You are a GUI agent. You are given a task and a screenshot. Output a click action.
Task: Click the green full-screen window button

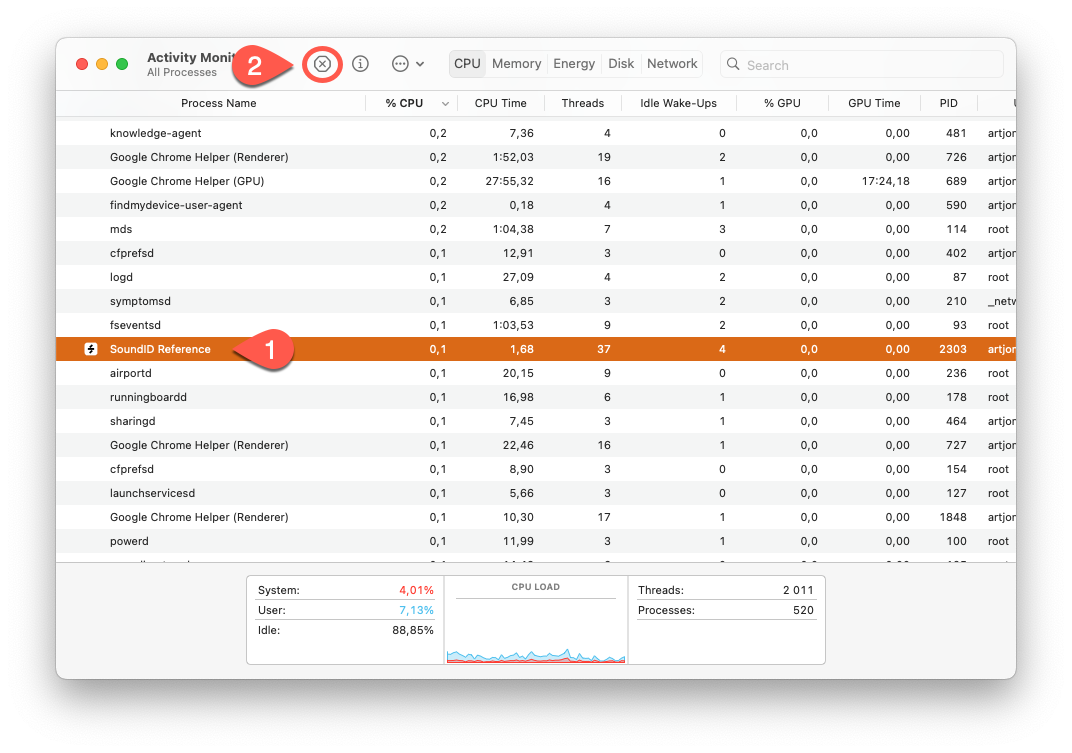pos(122,64)
